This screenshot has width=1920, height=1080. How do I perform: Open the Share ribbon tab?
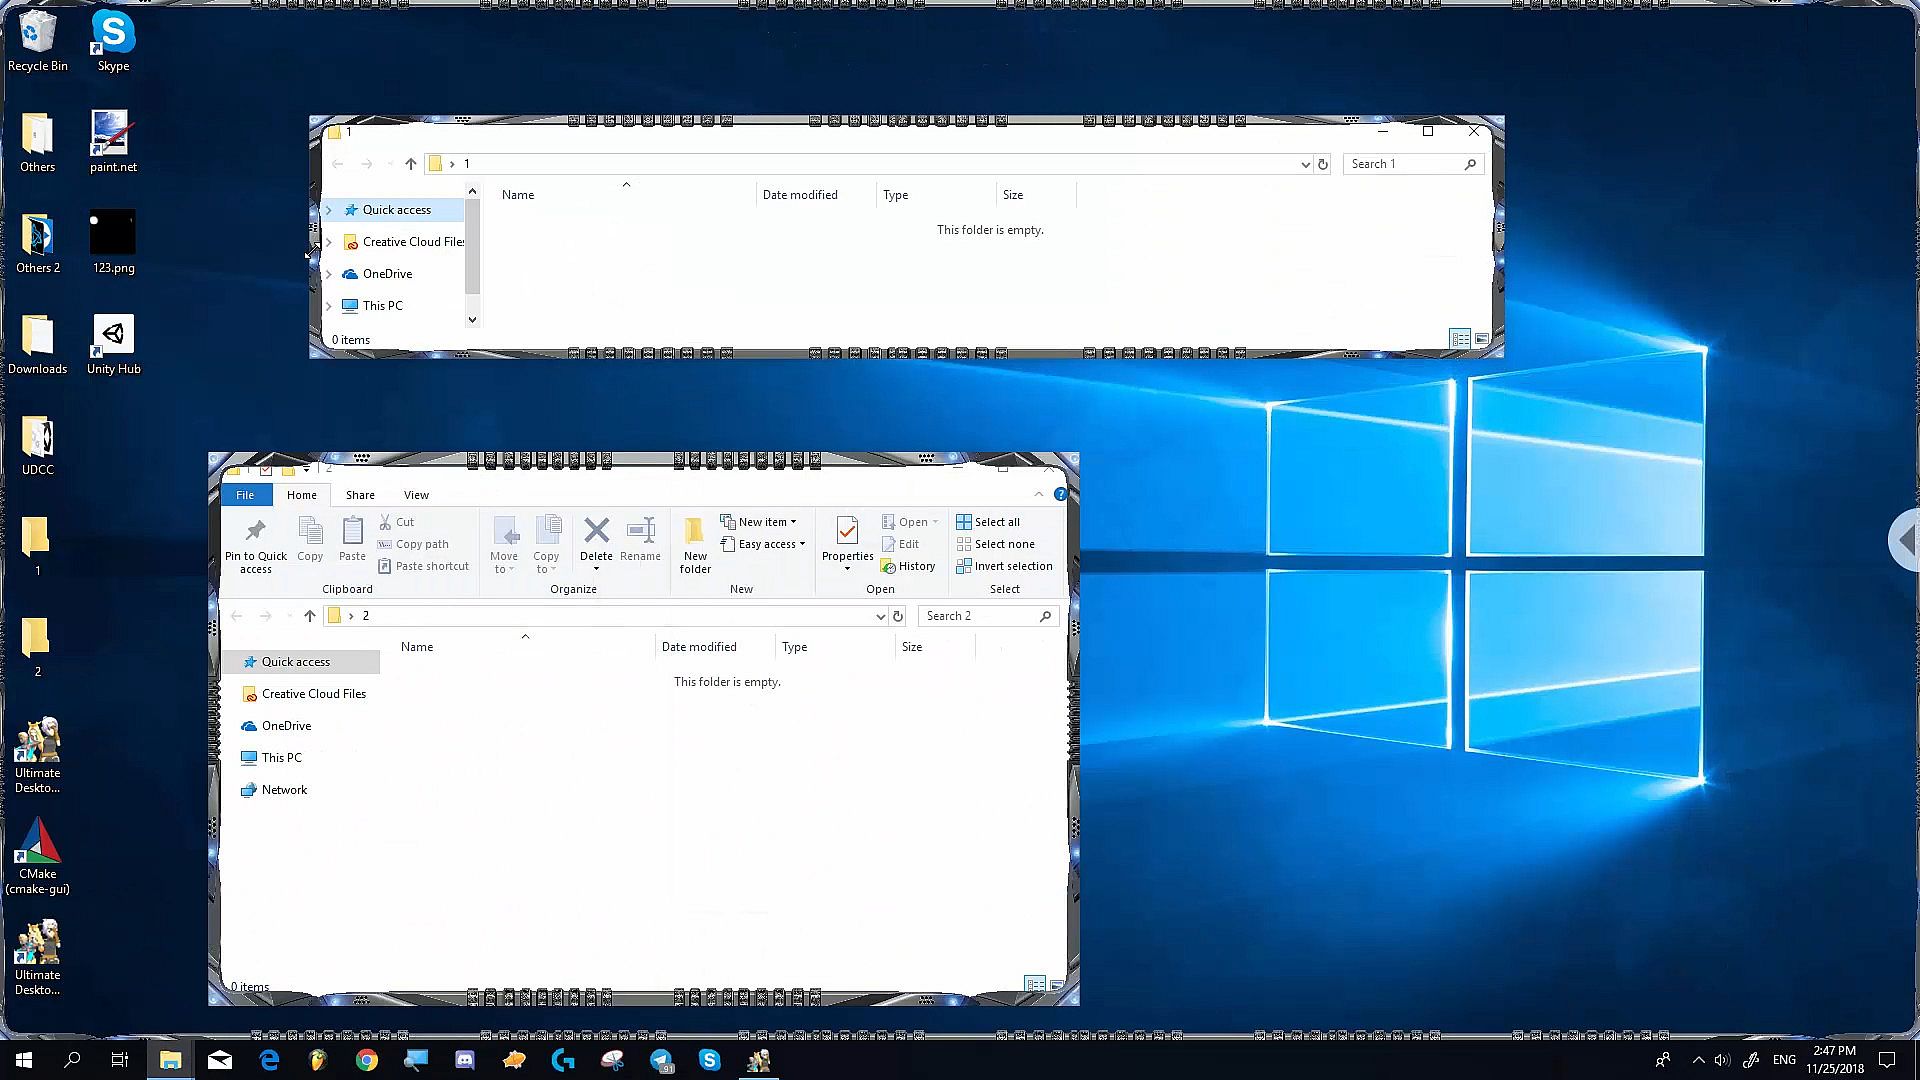tap(360, 495)
